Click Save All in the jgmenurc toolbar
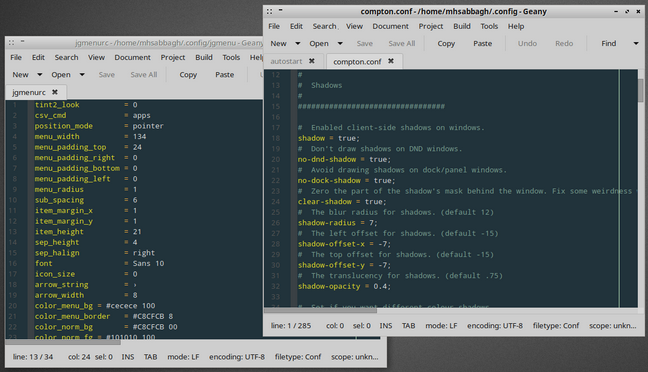The height and width of the screenshot is (372, 648). pos(144,75)
